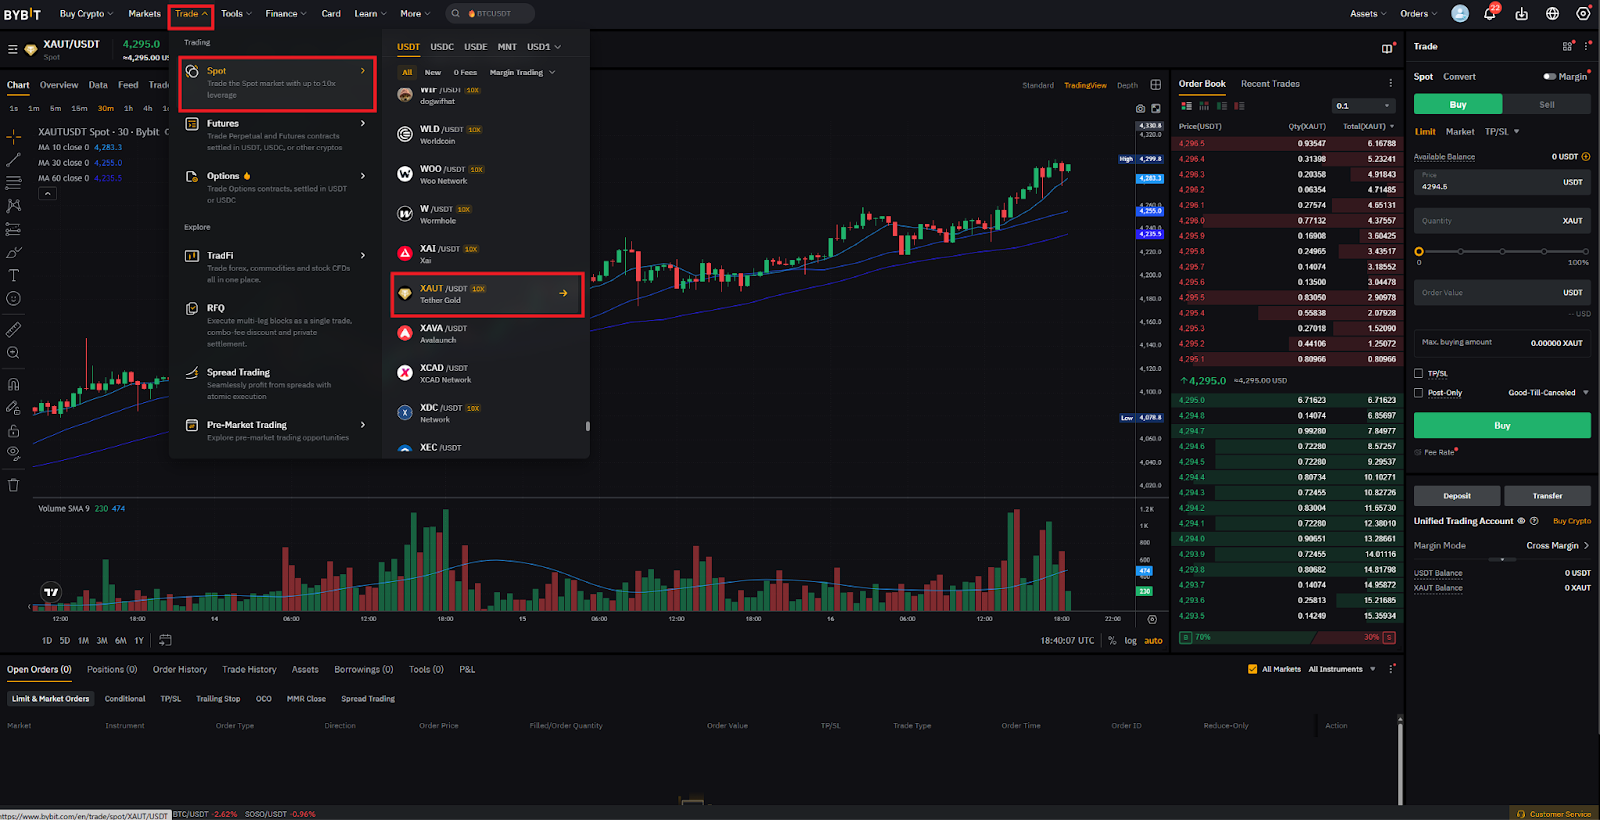Open the Futures trading menu item

(277, 135)
